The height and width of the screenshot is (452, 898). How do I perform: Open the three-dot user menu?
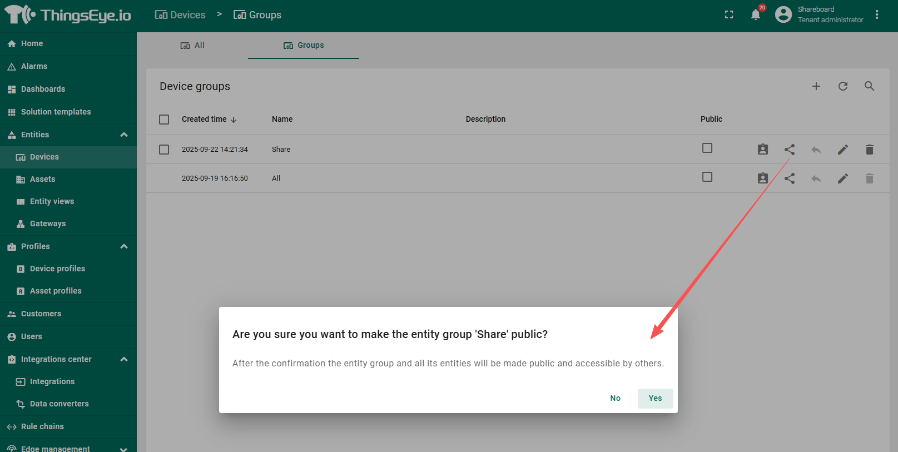tap(877, 15)
